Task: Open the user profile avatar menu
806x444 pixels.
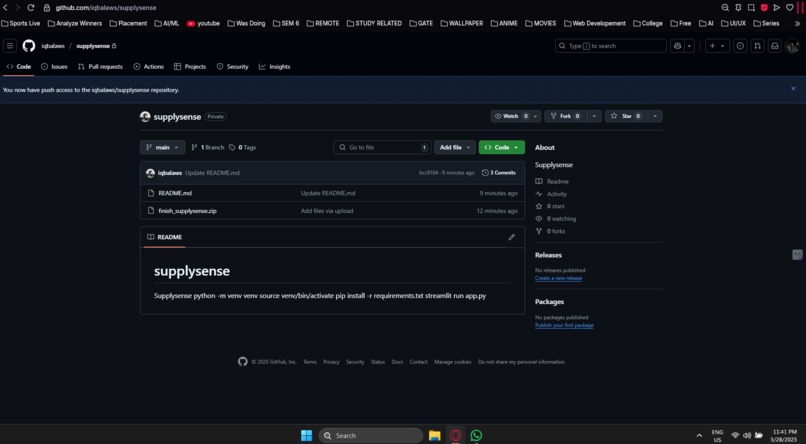Action: 792,46
